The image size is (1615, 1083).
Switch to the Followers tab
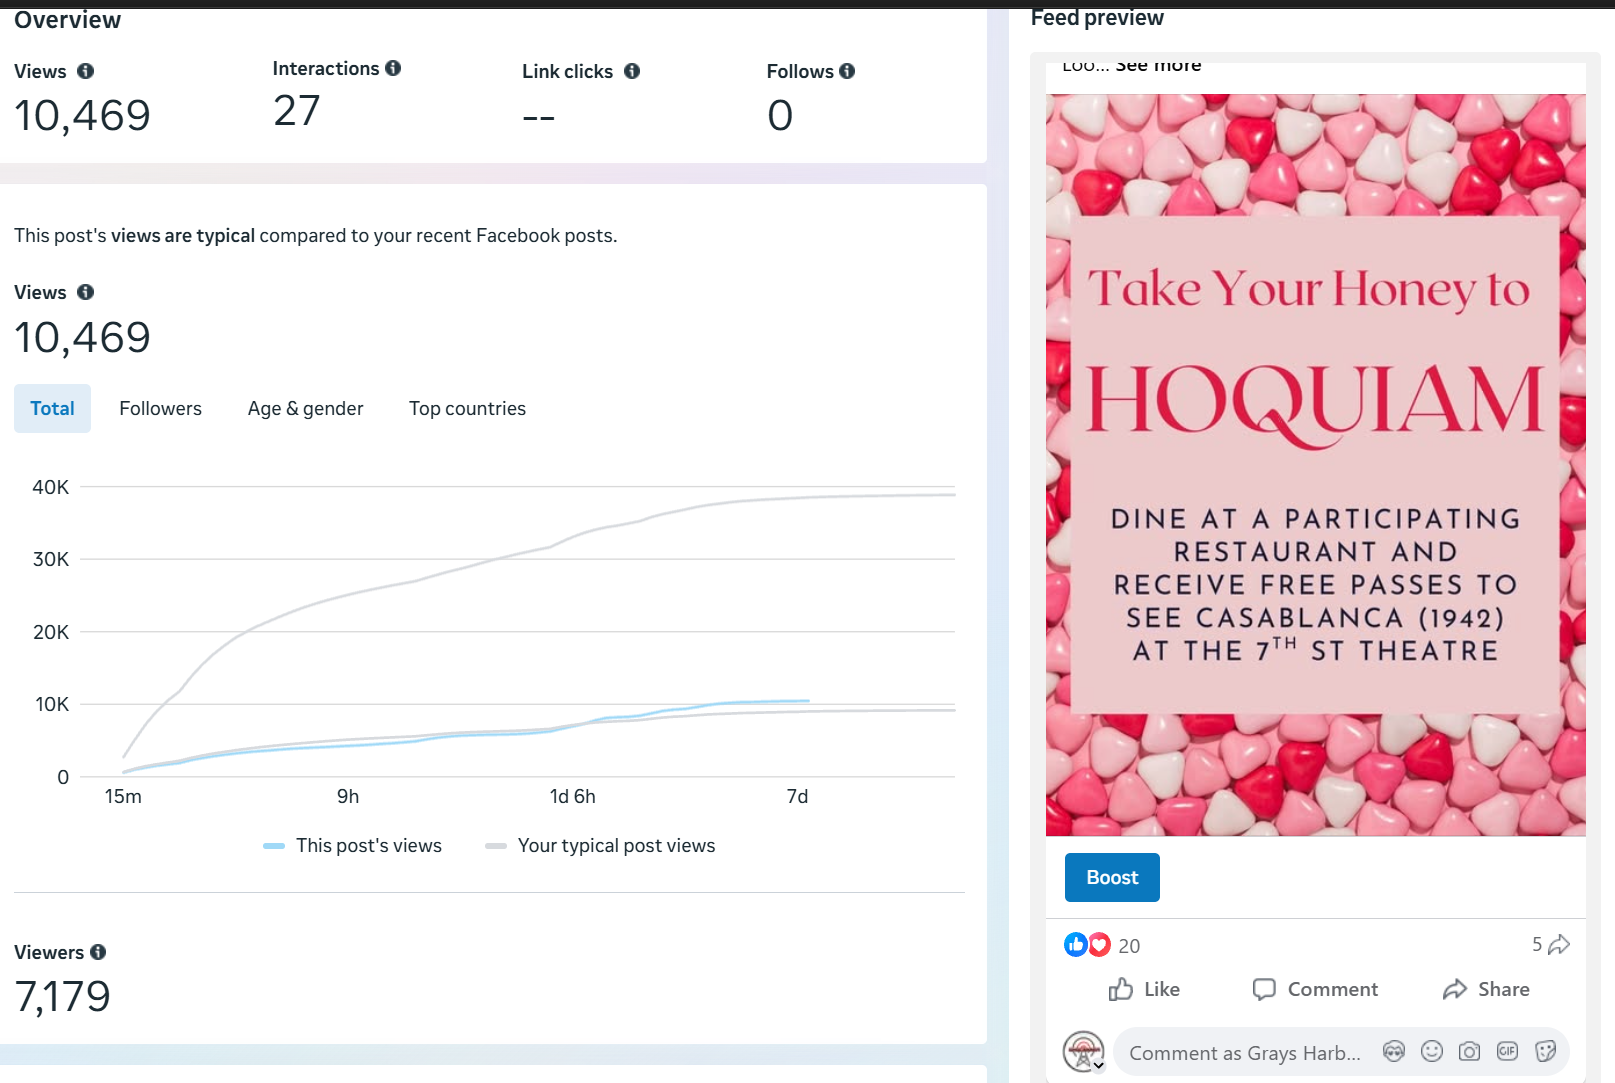point(160,408)
